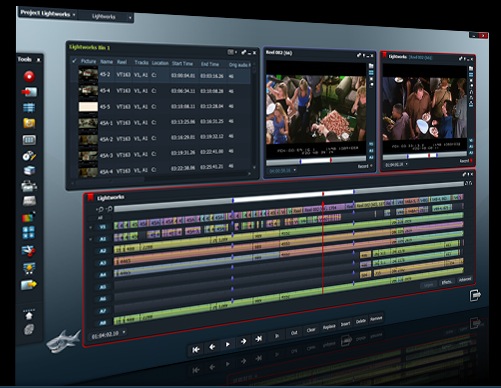This screenshot has height=388, width=501.
Task: Toggle the V1 video track selector
Action: [103, 227]
